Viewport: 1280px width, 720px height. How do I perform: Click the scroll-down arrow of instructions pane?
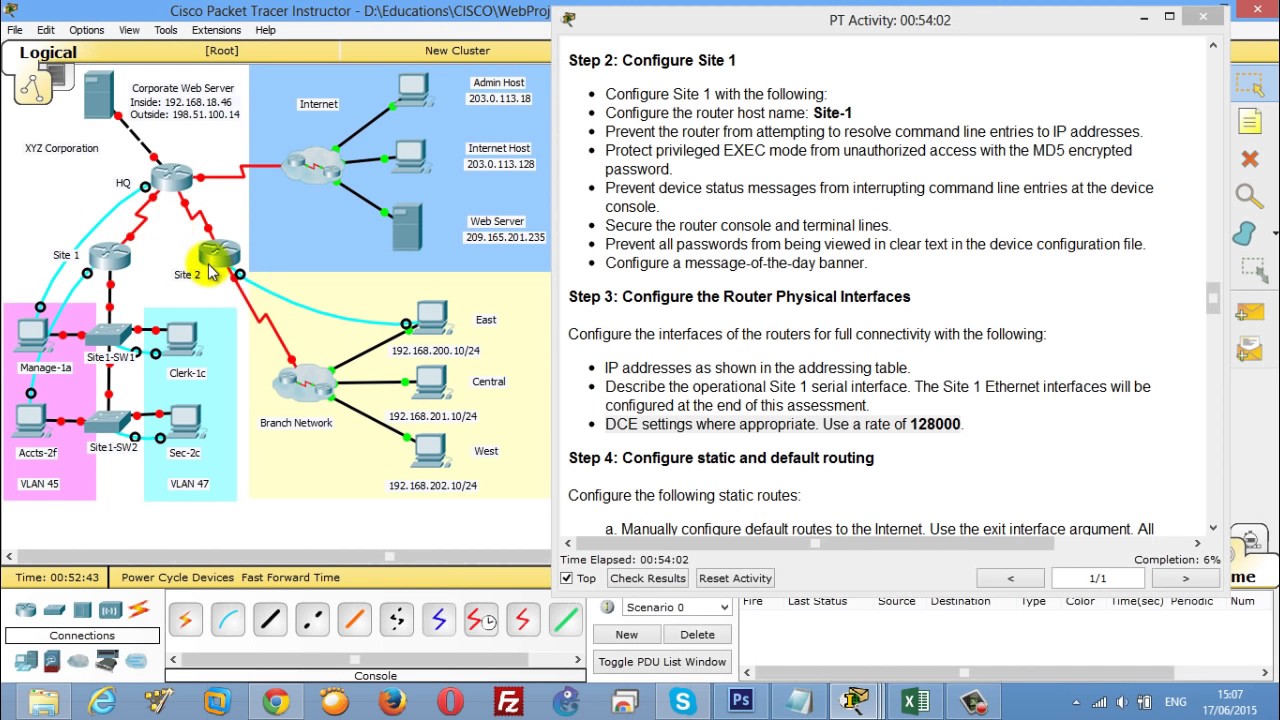[x=1213, y=527]
